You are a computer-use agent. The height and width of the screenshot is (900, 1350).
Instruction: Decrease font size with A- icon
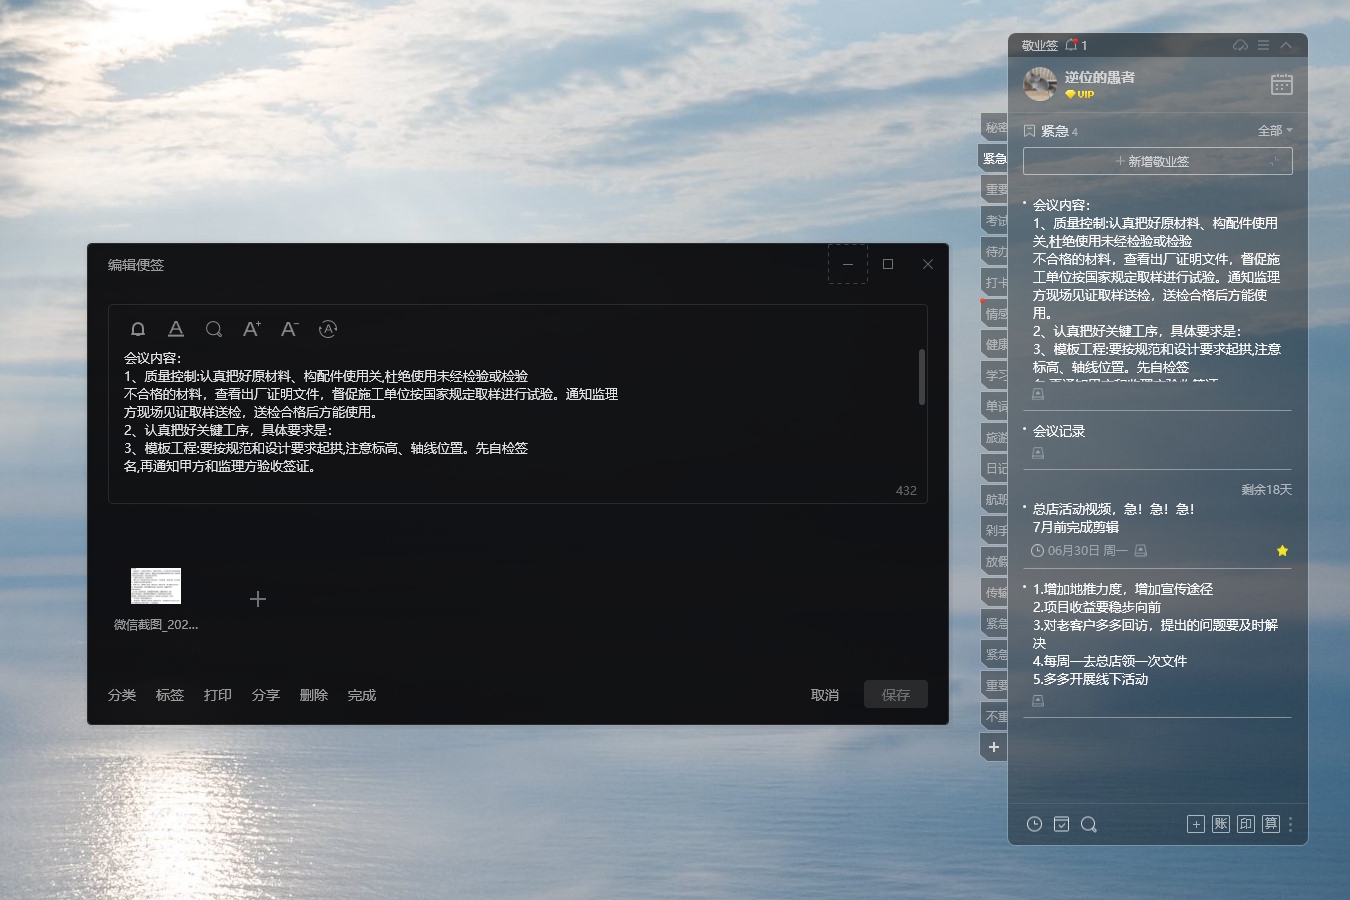[x=290, y=329]
